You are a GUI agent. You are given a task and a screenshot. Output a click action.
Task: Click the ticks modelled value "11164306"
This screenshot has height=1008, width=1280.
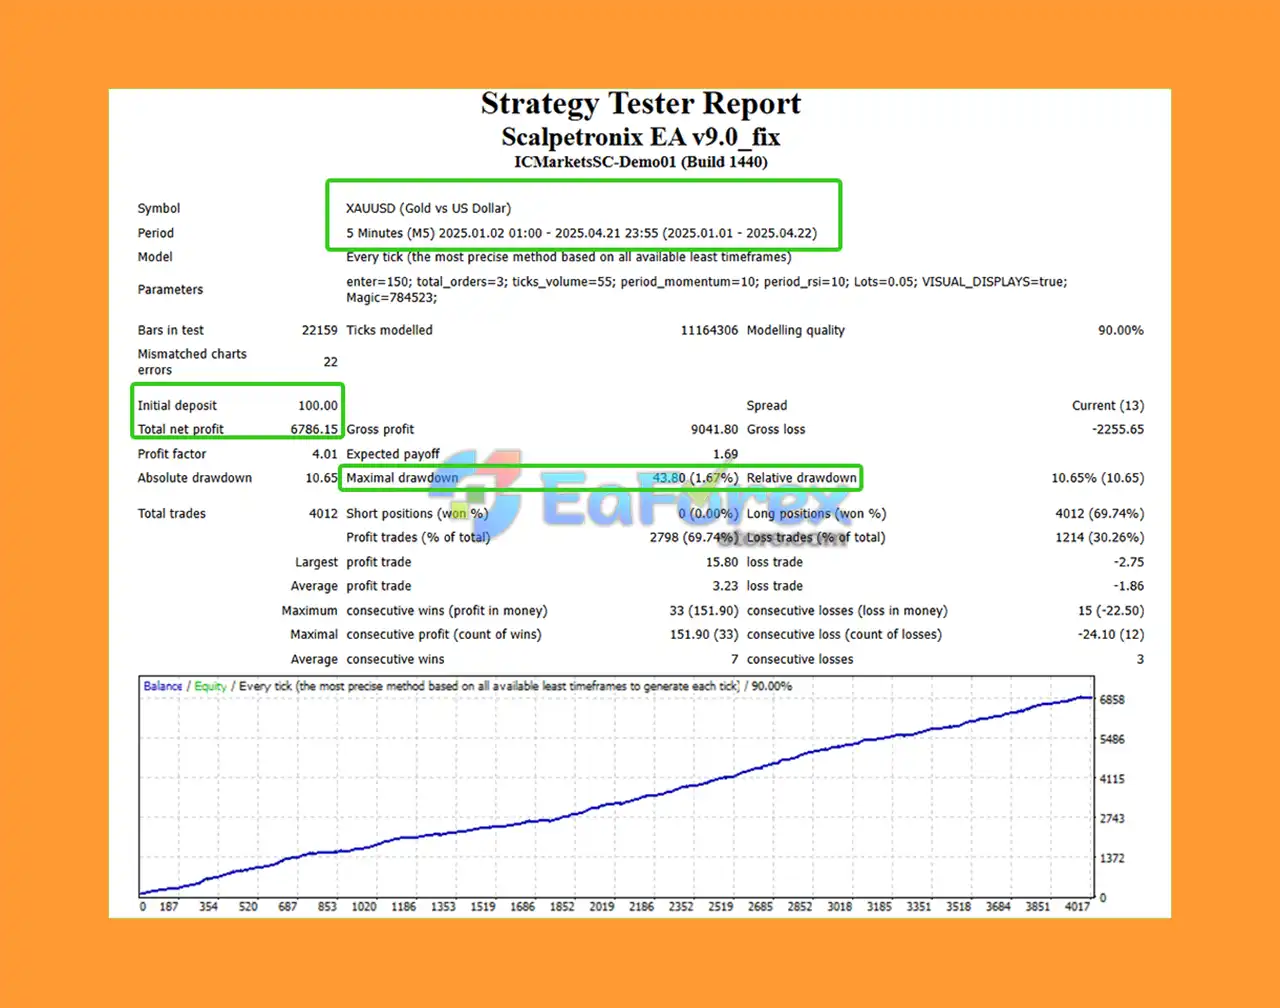click(x=709, y=330)
